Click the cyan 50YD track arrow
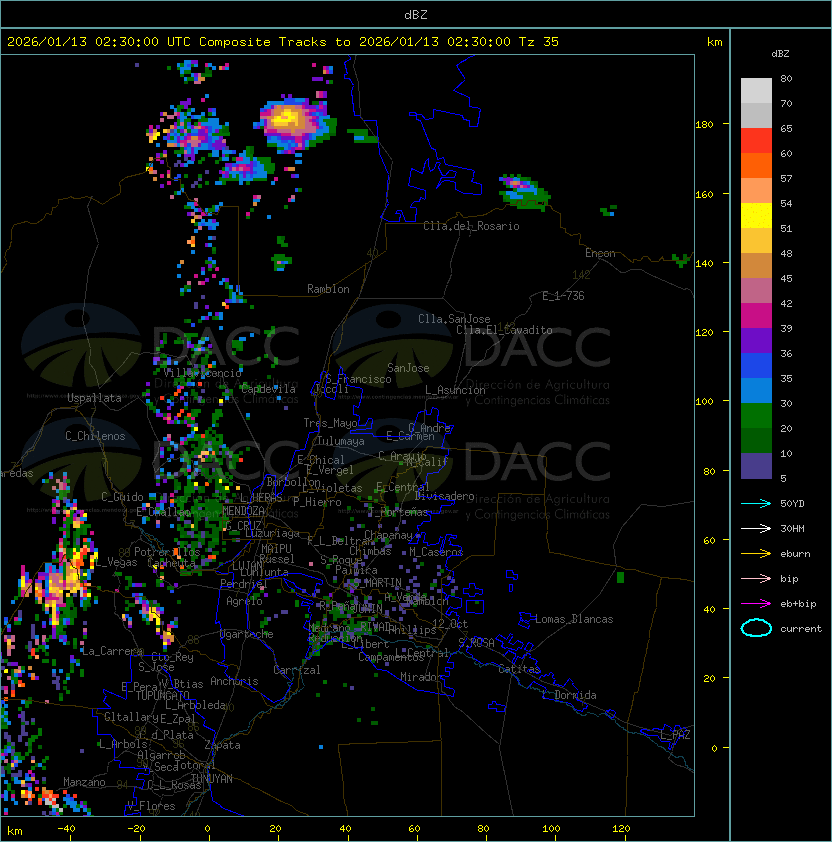This screenshot has width=832, height=842. (x=756, y=503)
